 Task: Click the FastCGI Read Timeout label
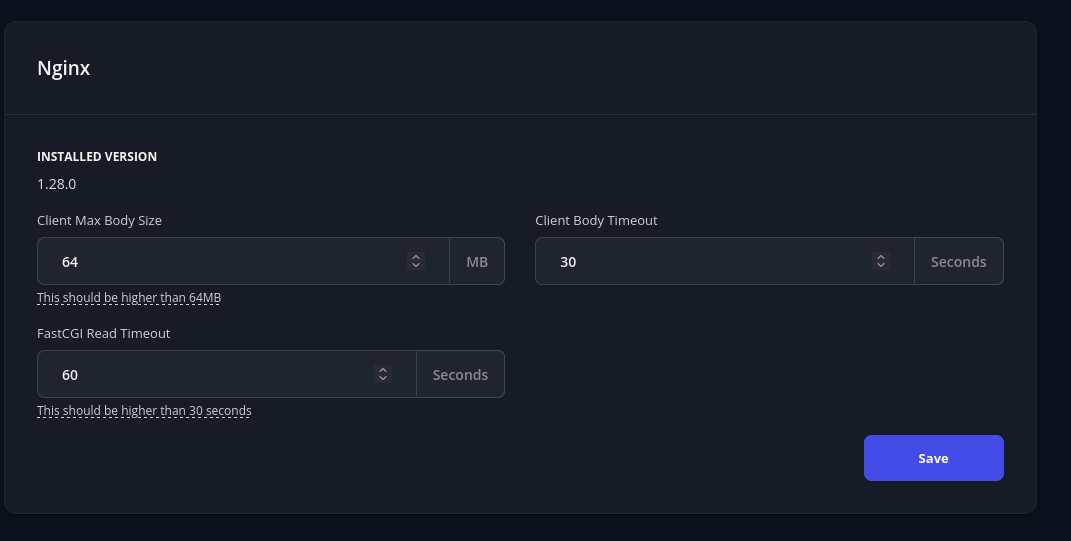click(x=104, y=334)
